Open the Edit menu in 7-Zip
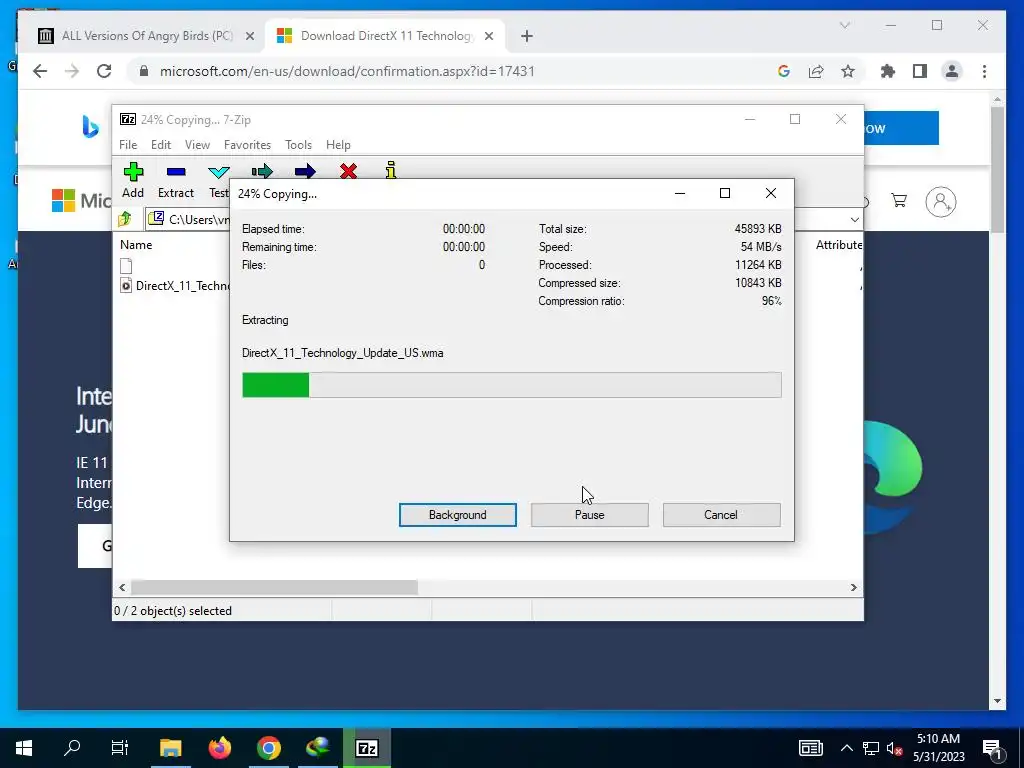 pos(161,145)
